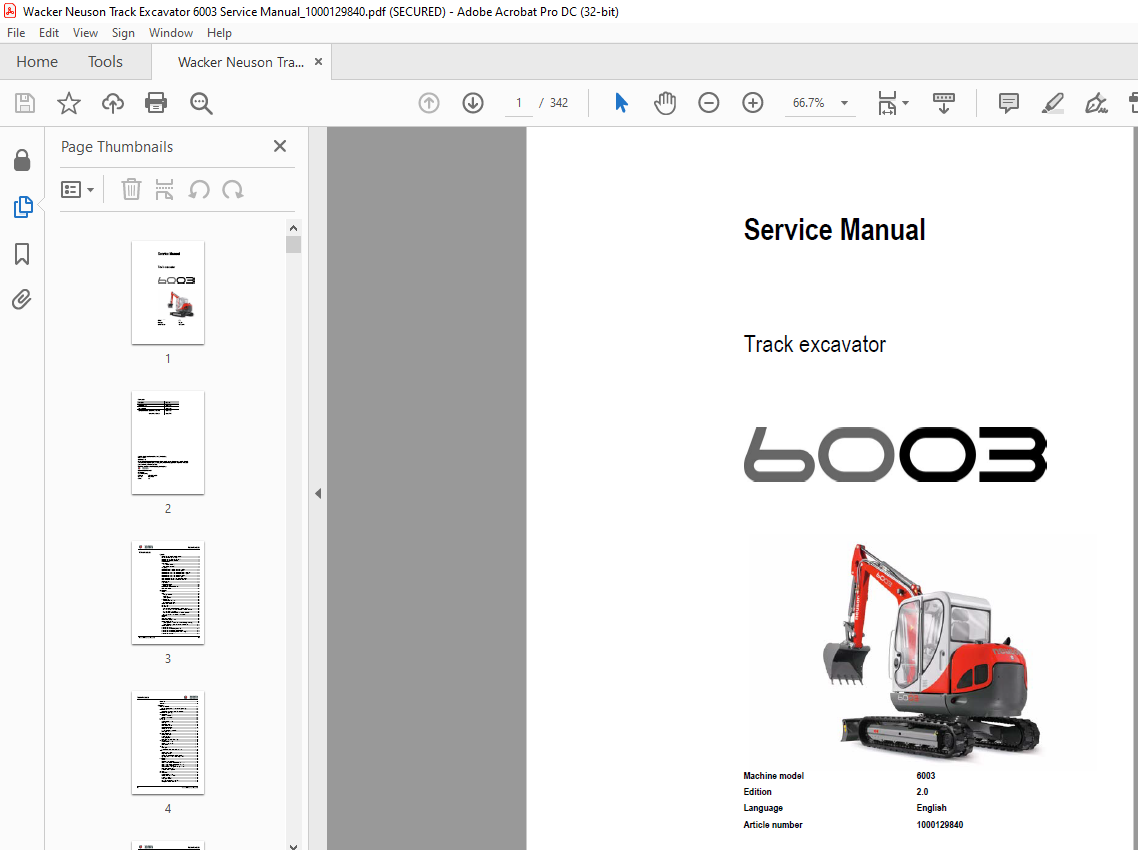This screenshot has height=850, width=1138.
Task: Open the Window menu
Action: coord(171,33)
